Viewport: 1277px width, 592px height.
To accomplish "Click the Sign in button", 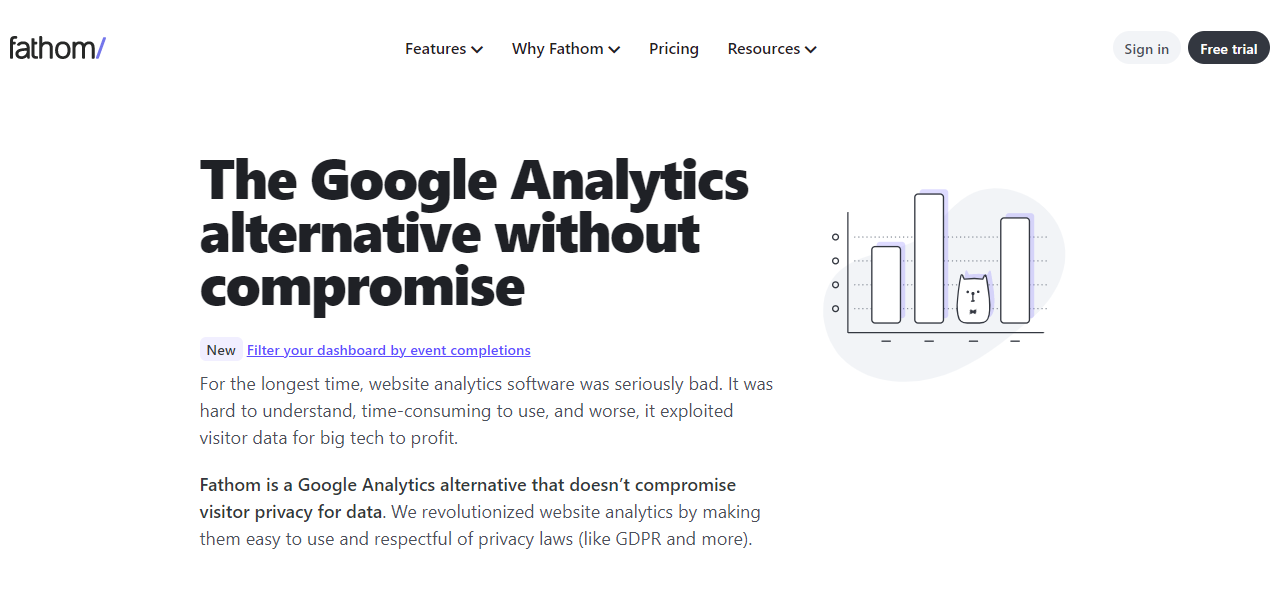I will [x=1146, y=48].
